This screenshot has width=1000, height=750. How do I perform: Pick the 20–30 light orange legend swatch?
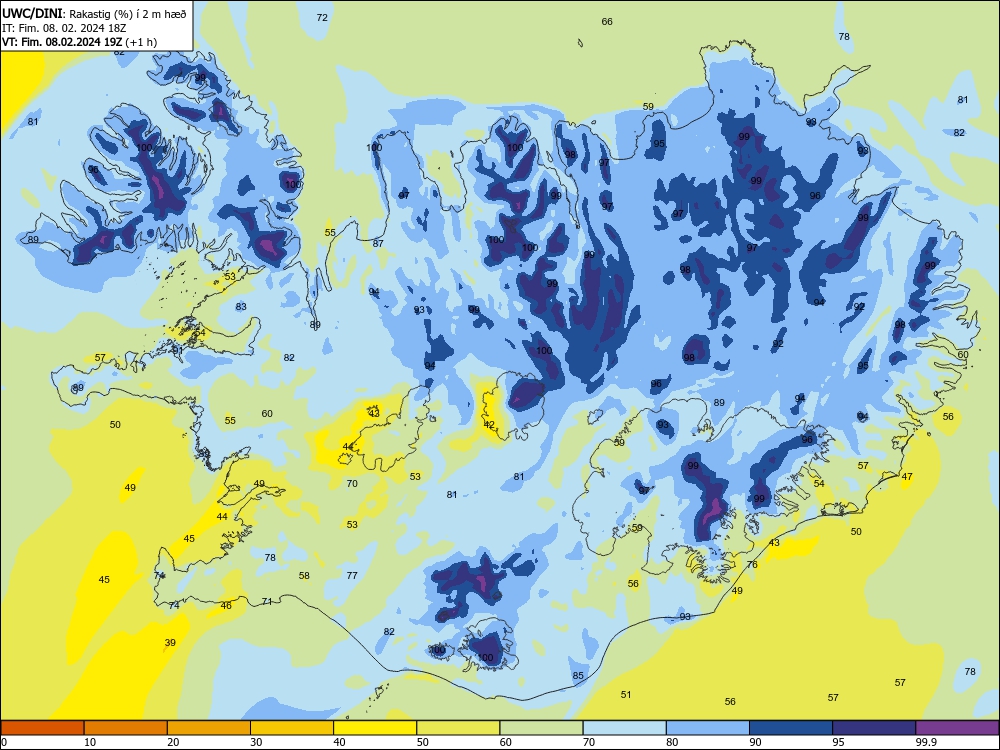tap(209, 728)
